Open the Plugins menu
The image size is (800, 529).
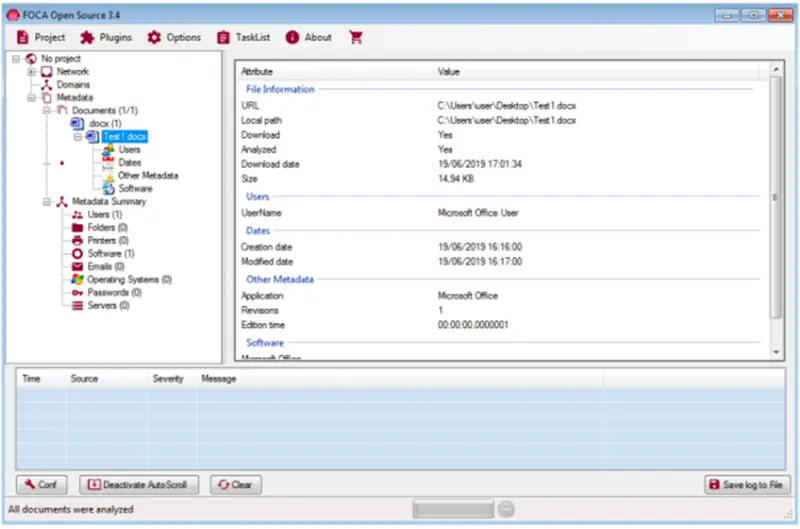(106, 37)
